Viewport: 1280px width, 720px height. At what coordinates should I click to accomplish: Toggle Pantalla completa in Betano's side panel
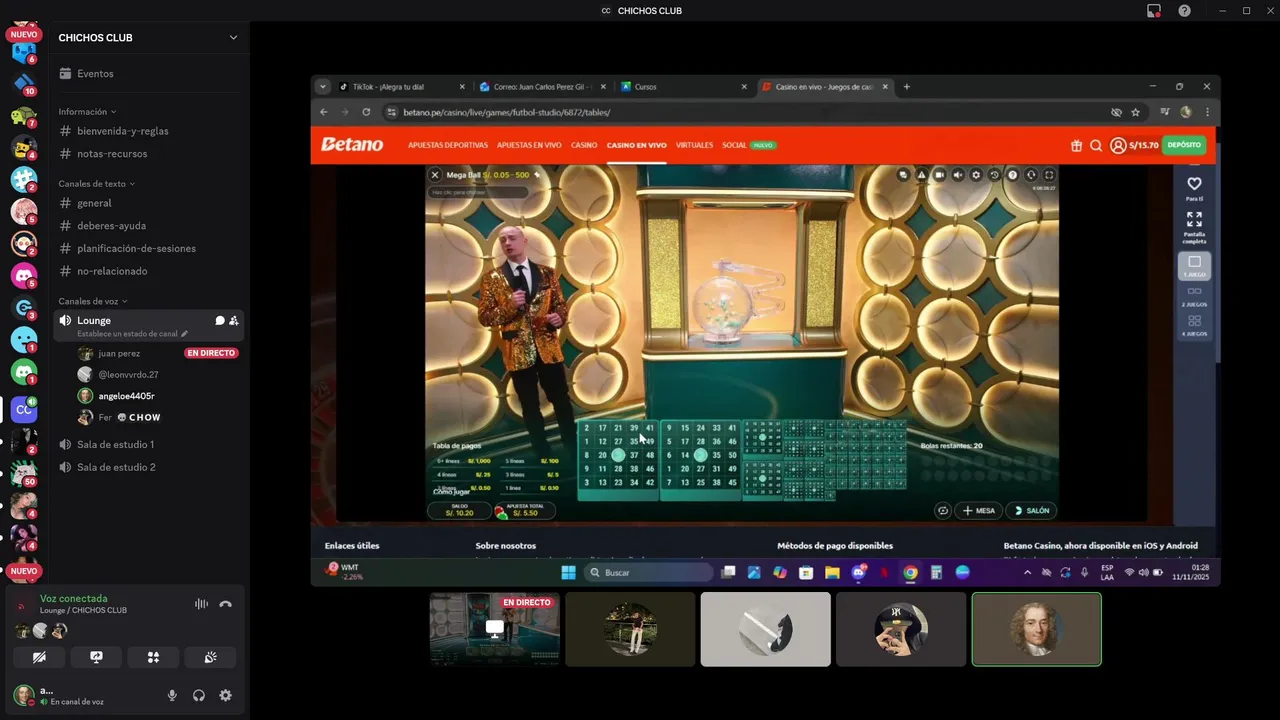(x=1194, y=226)
